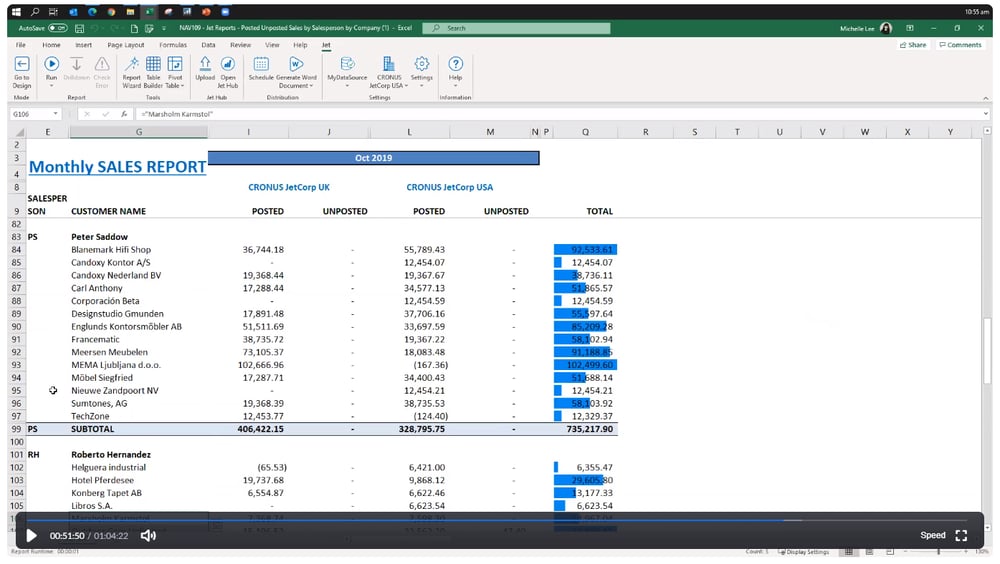Switch to the Formulas tab

click(x=173, y=45)
